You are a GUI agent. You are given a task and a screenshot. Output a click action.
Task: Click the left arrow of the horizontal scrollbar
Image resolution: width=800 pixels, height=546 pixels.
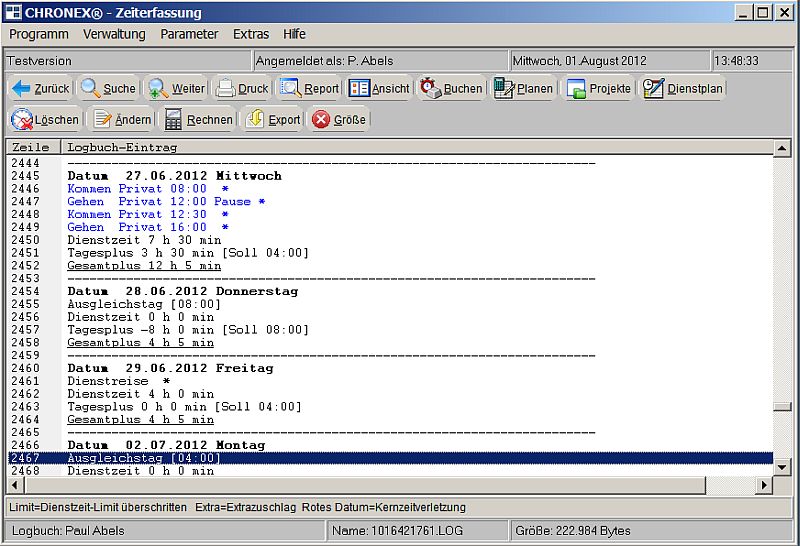pos(15,485)
